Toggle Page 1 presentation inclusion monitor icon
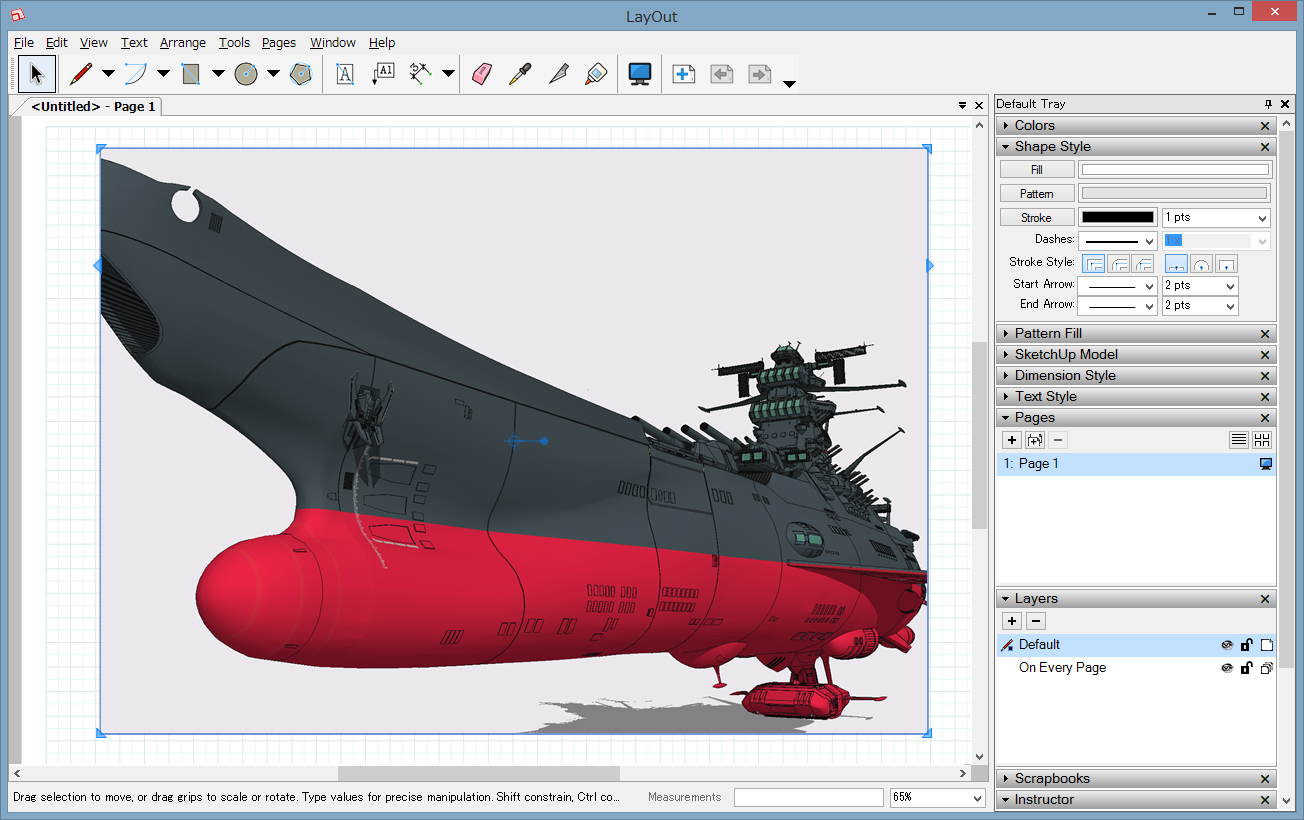Screen dimensions: 1304x820 (x=1266, y=464)
